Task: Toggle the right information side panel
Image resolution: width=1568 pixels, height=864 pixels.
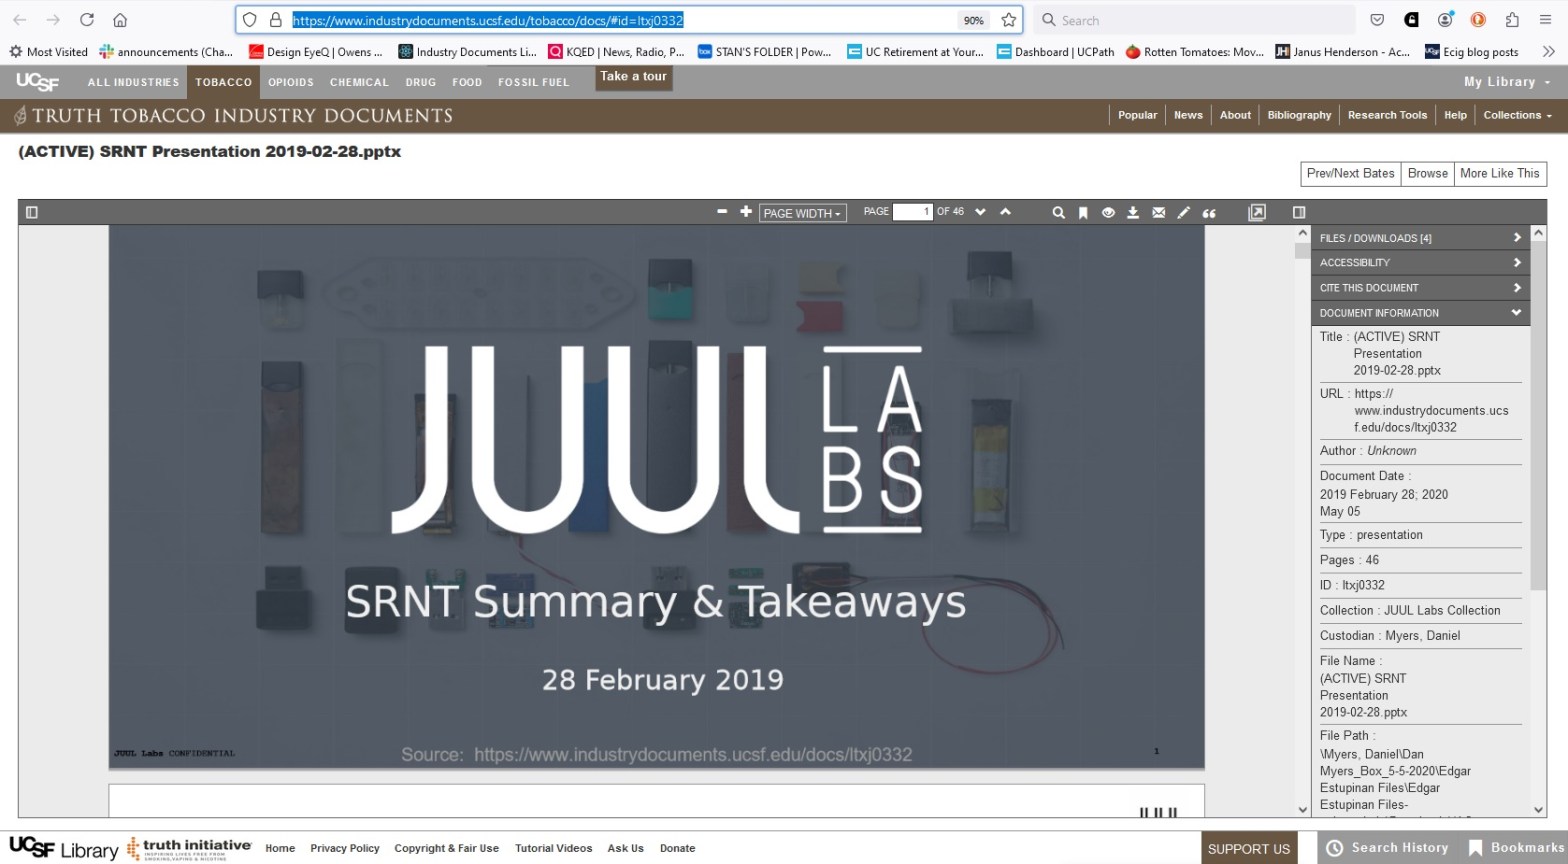Action: coord(1299,212)
